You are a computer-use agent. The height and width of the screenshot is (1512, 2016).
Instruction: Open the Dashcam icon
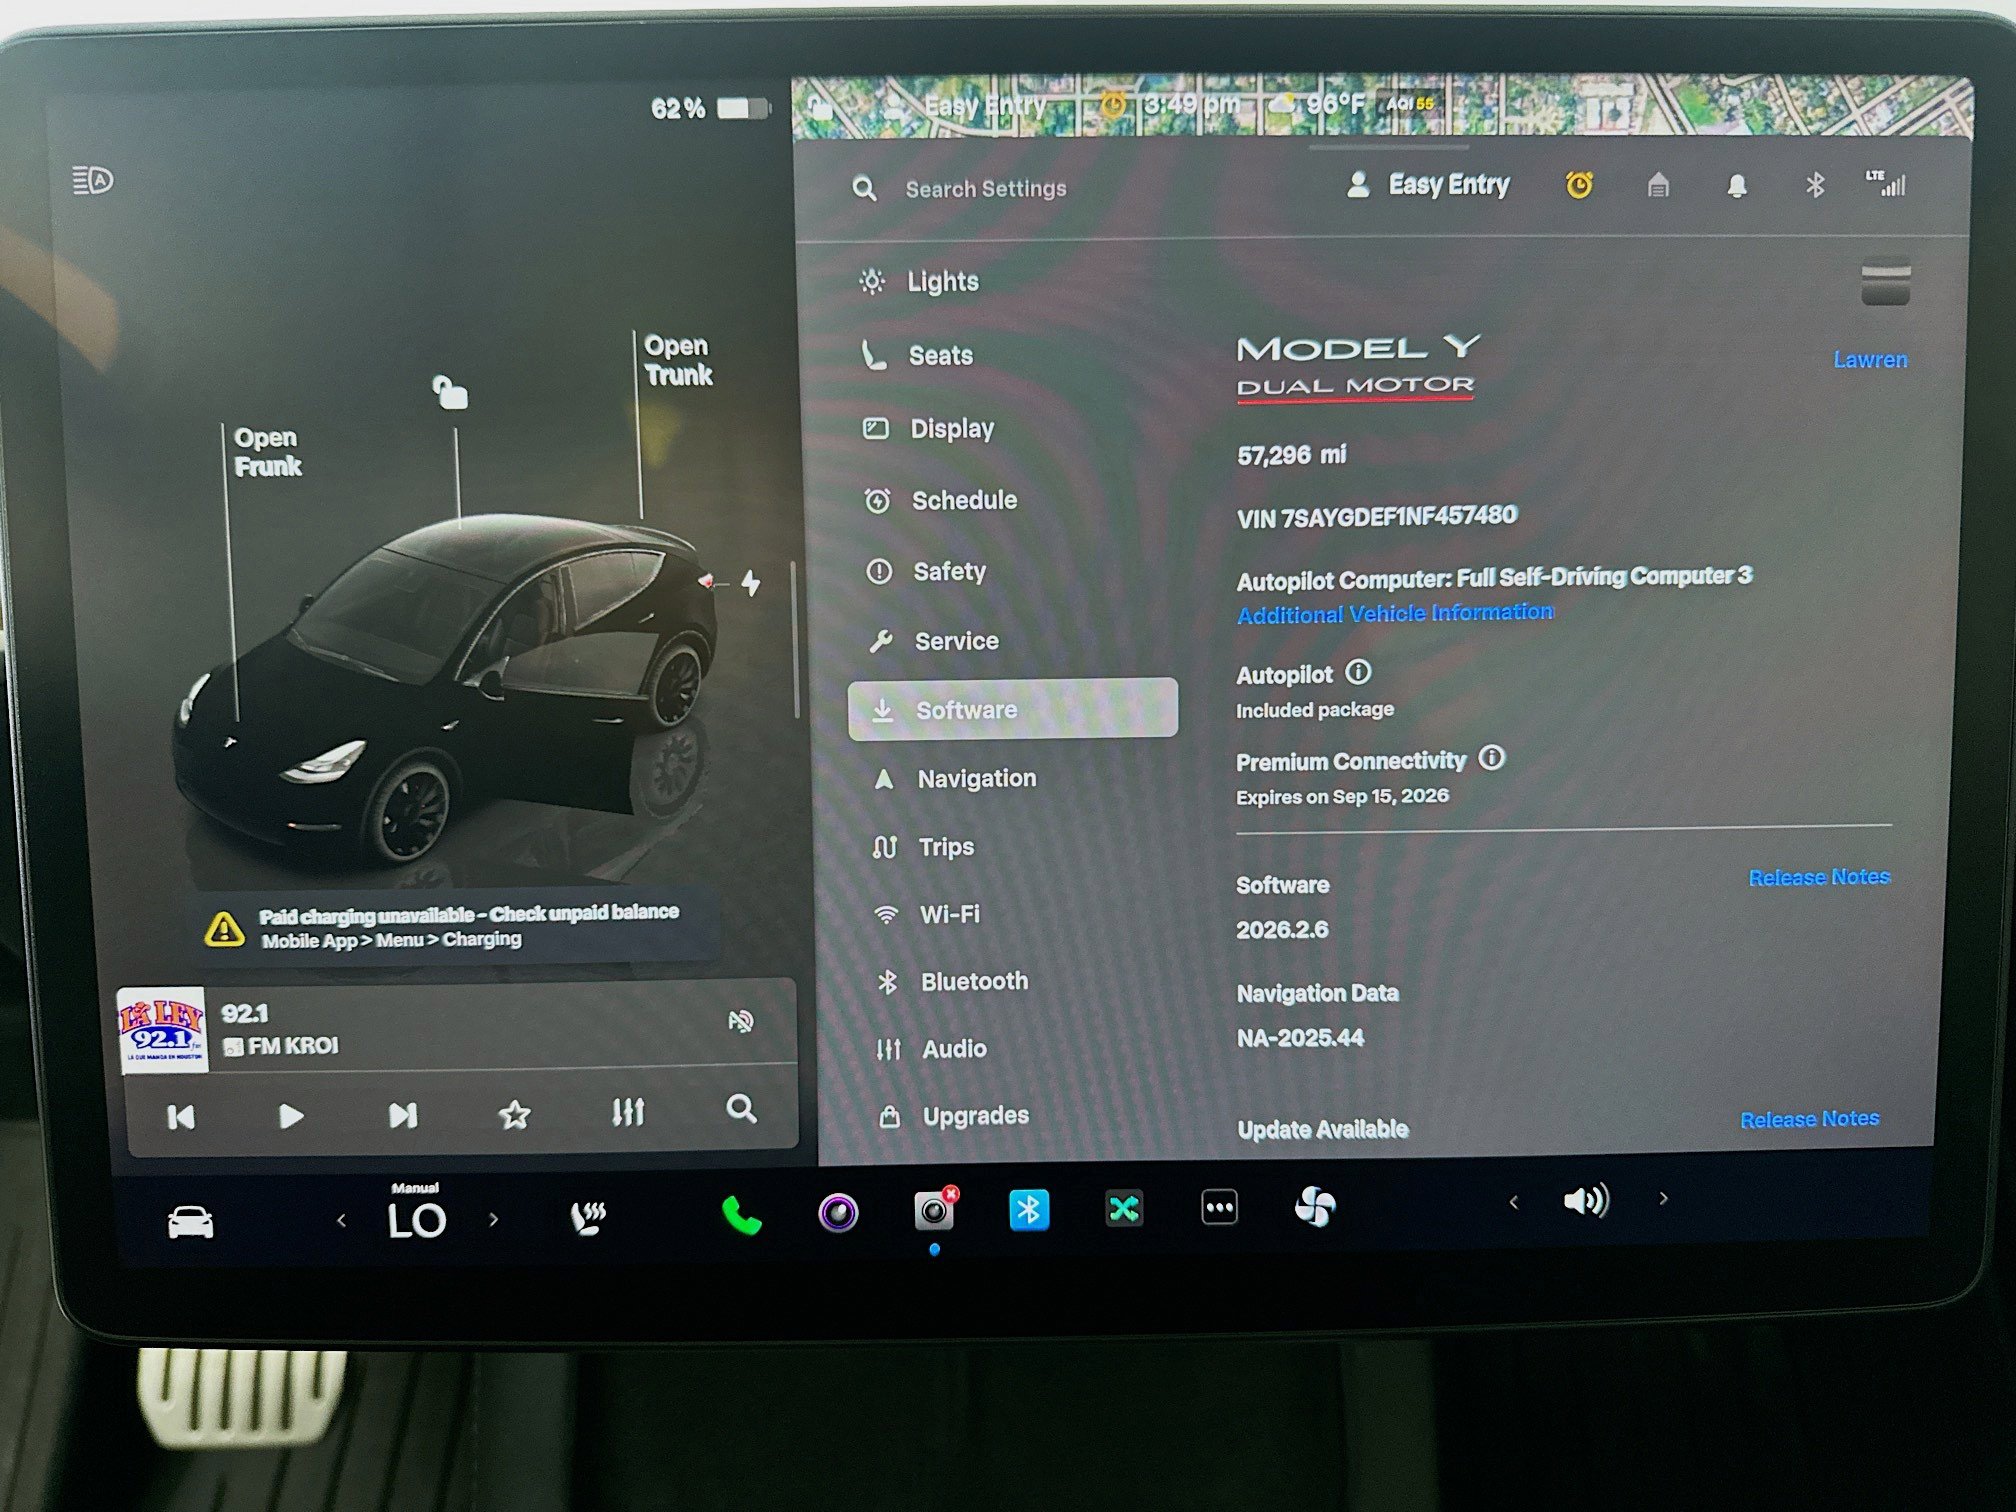pyautogui.click(x=935, y=1209)
